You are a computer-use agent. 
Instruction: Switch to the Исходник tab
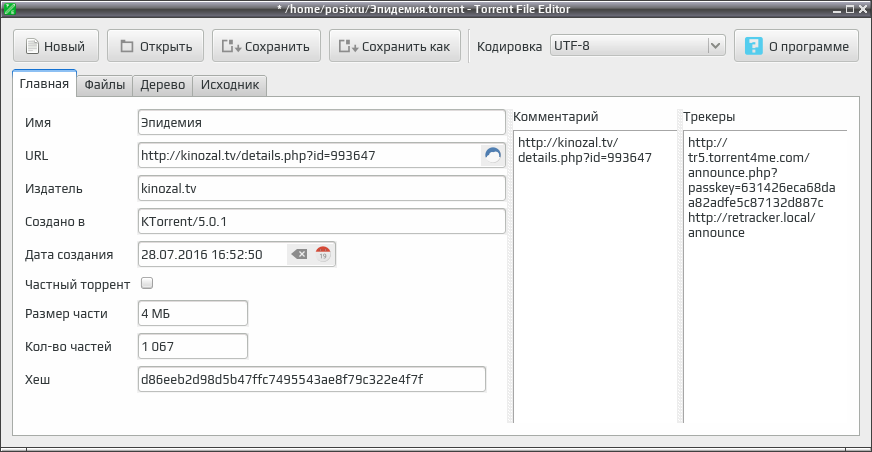tap(230, 85)
